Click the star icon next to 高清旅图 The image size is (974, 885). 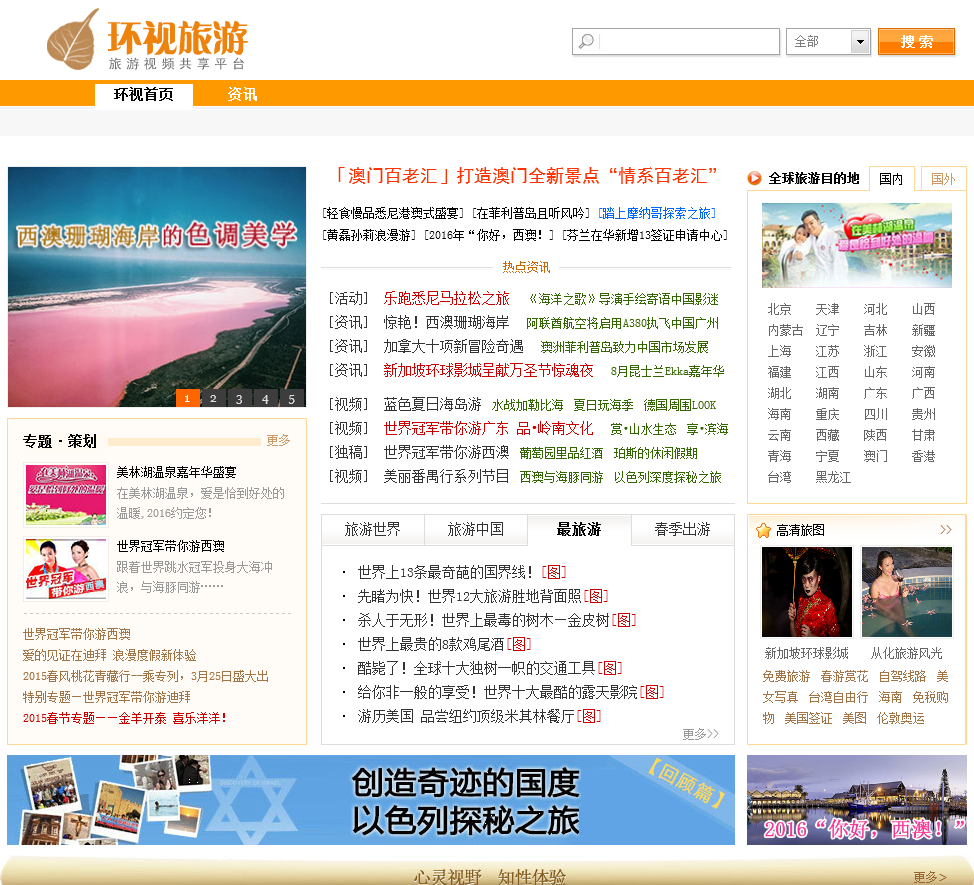[763, 530]
